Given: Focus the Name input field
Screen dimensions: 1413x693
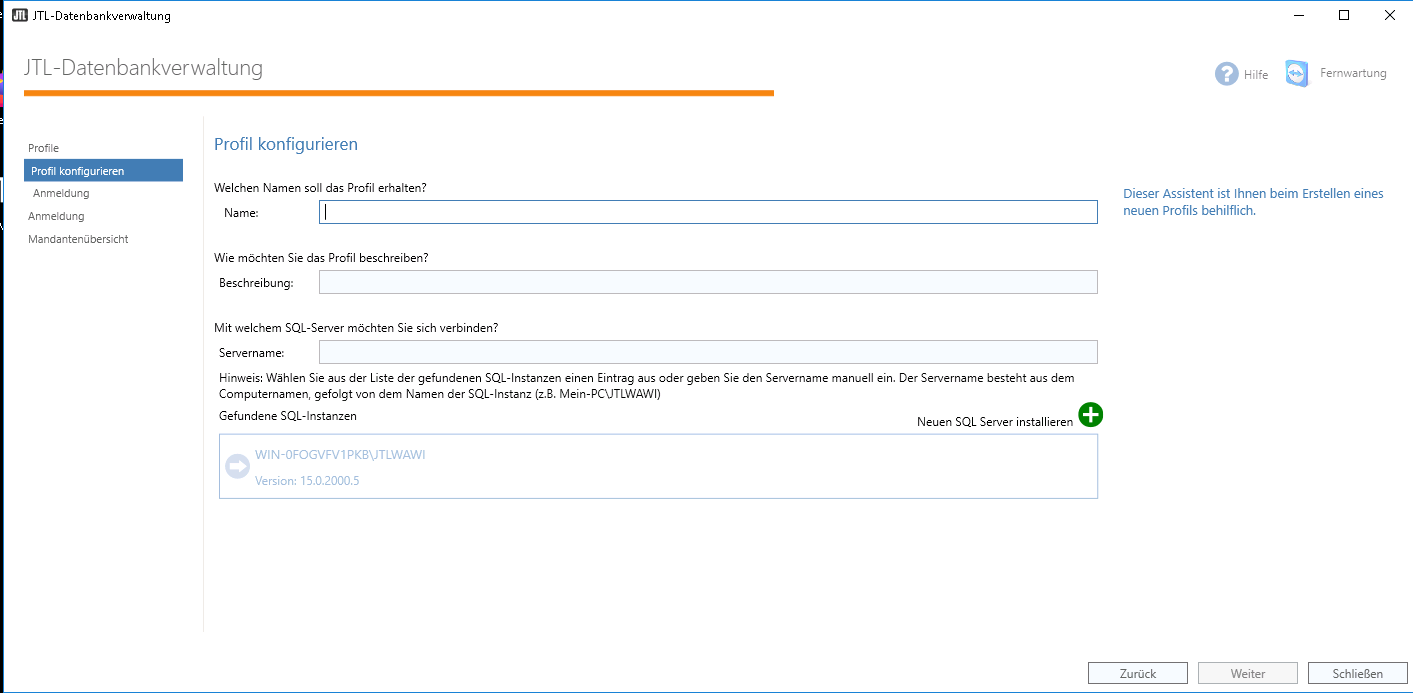Looking at the screenshot, I should tap(708, 212).
